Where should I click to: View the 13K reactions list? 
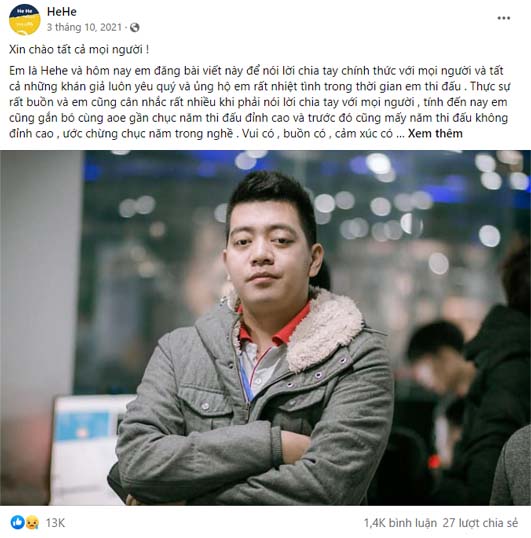click(55, 523)
